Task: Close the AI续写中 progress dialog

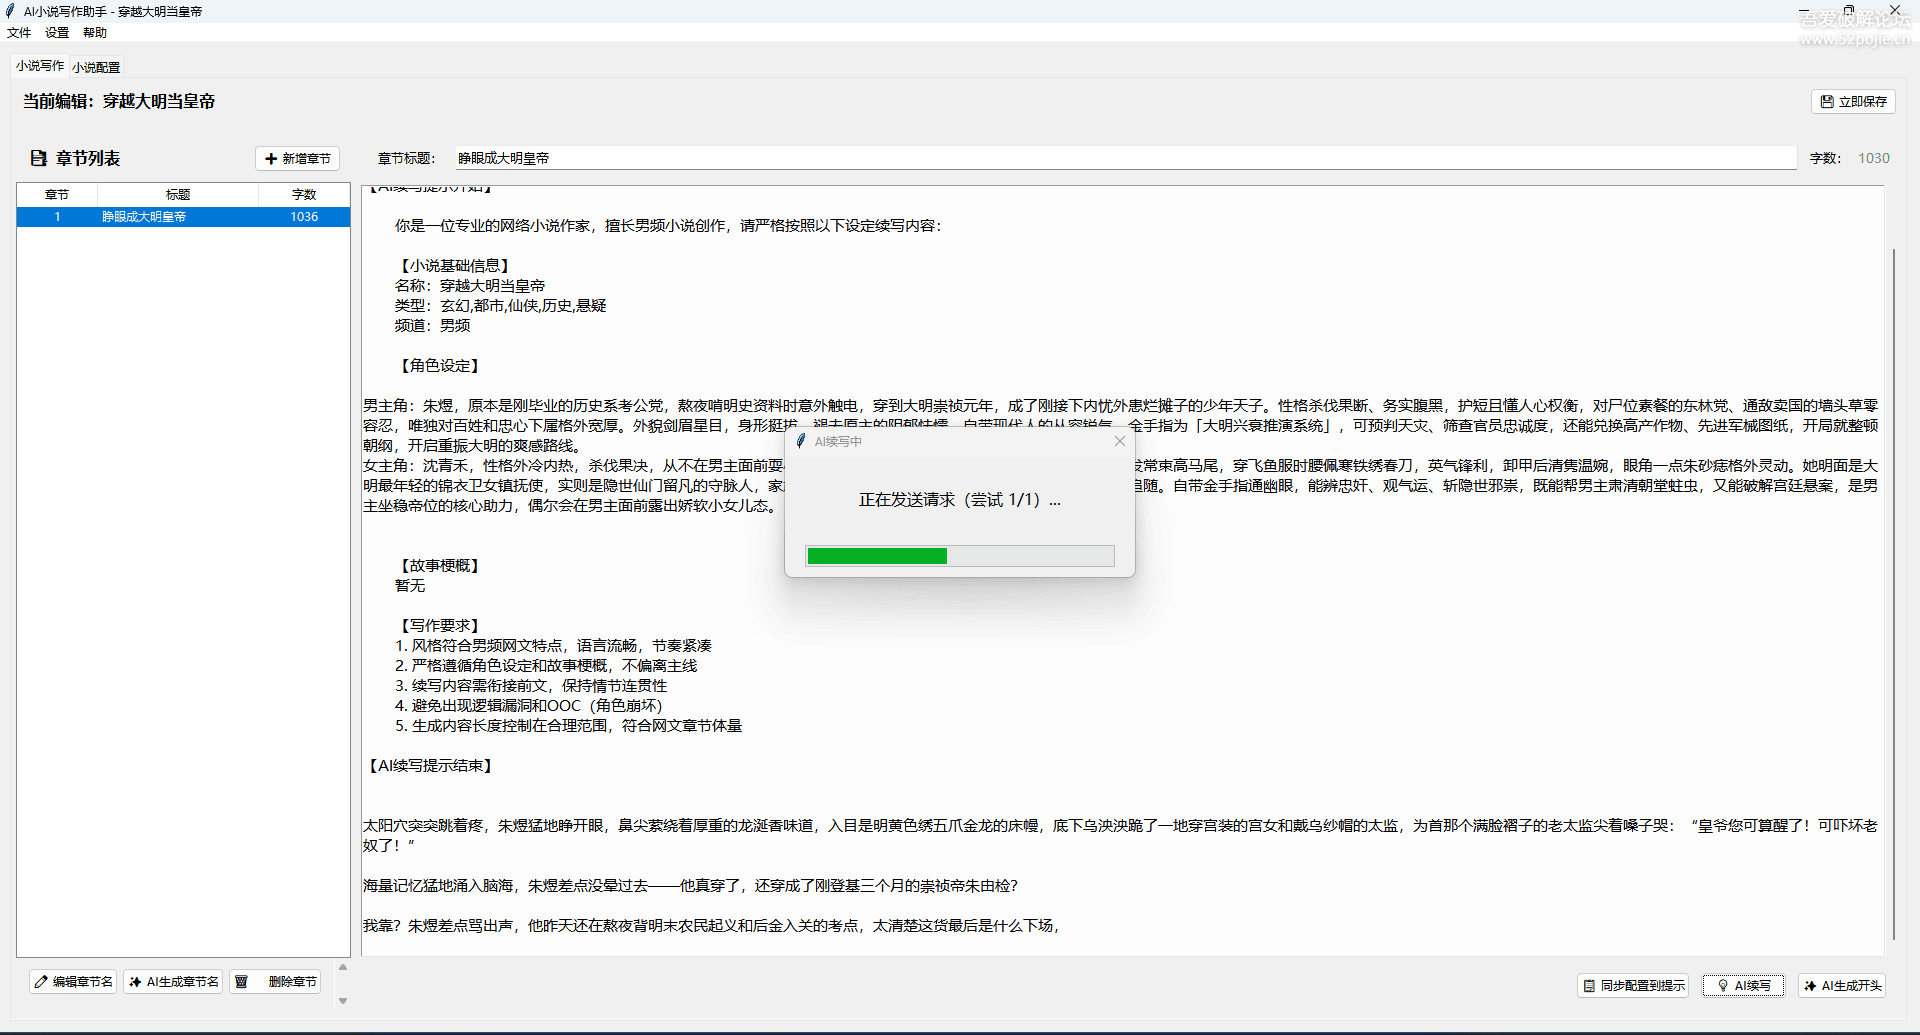Action: click(x=1119, y=441)
